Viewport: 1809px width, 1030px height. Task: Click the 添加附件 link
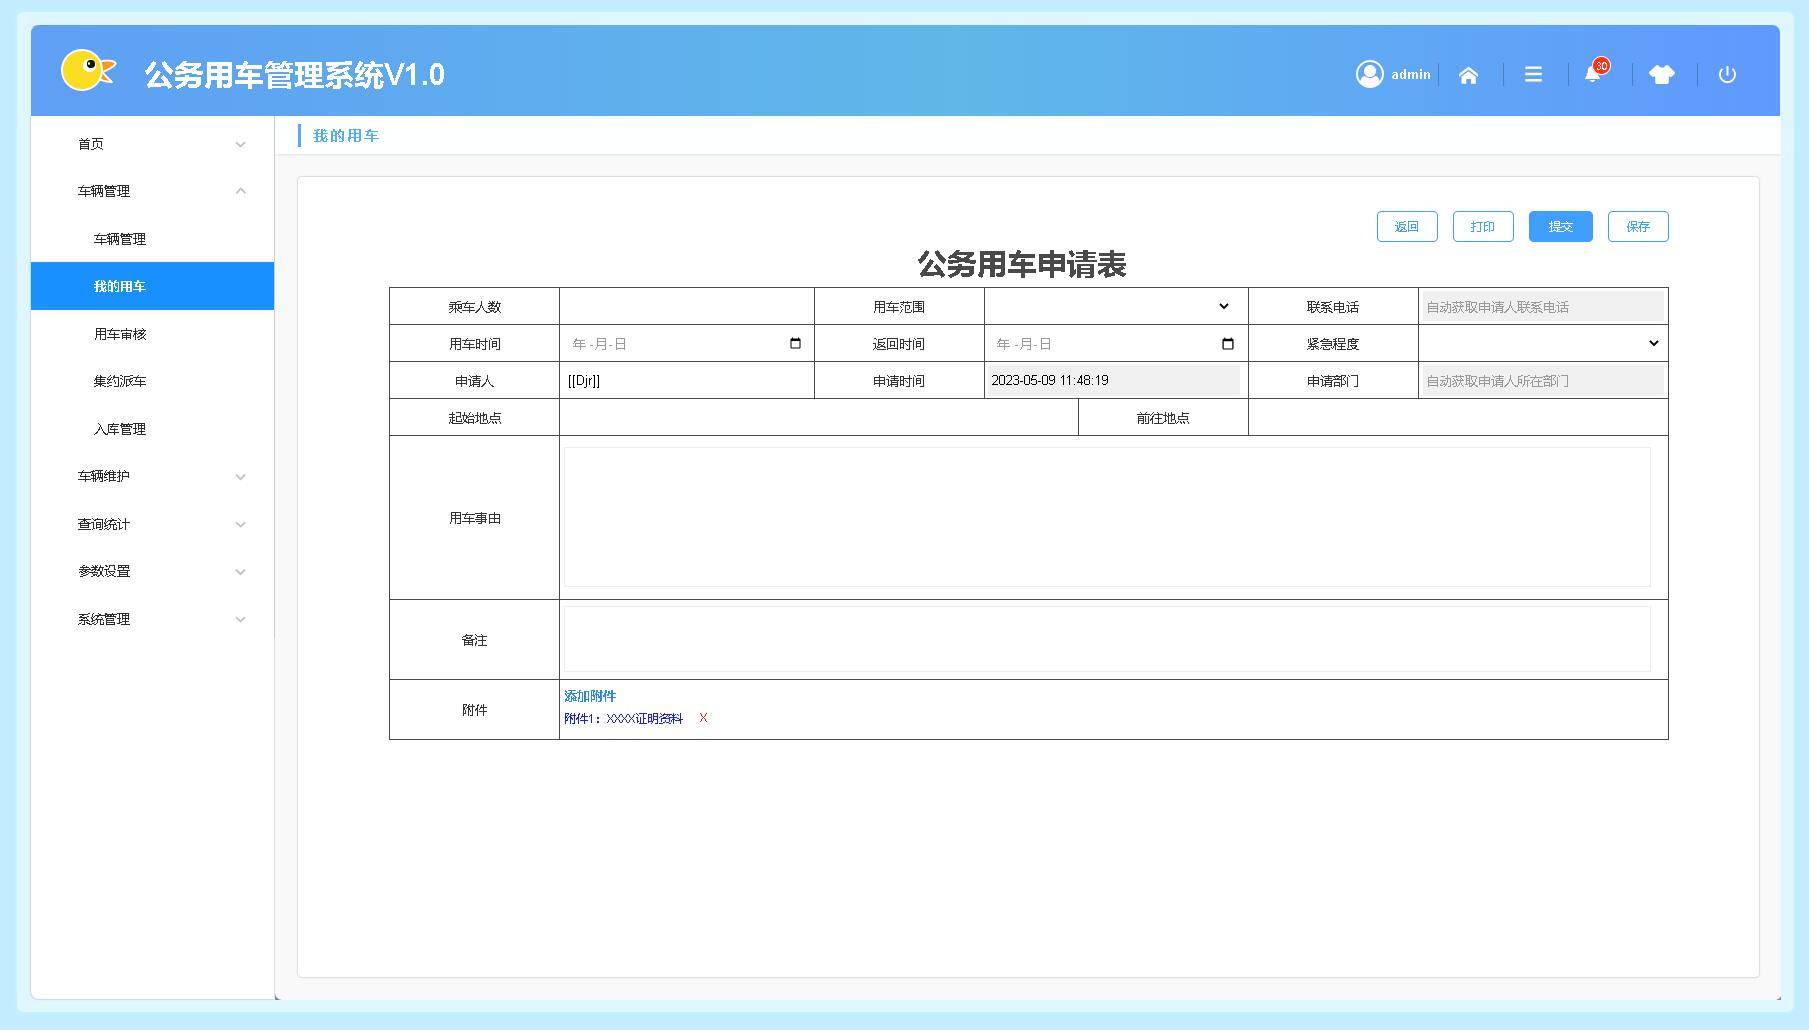coord(590,696)
